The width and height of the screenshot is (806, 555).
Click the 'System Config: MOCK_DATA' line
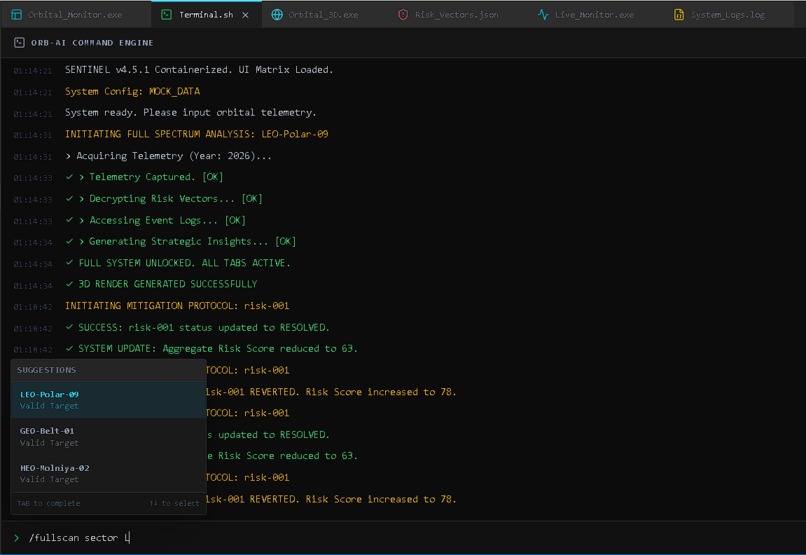[x=132, y=91]
